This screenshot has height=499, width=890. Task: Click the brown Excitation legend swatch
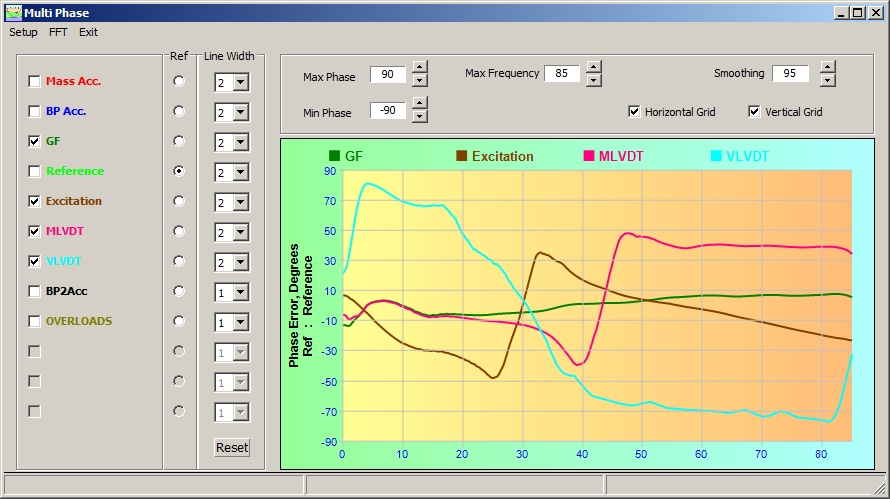pos(461,156)
